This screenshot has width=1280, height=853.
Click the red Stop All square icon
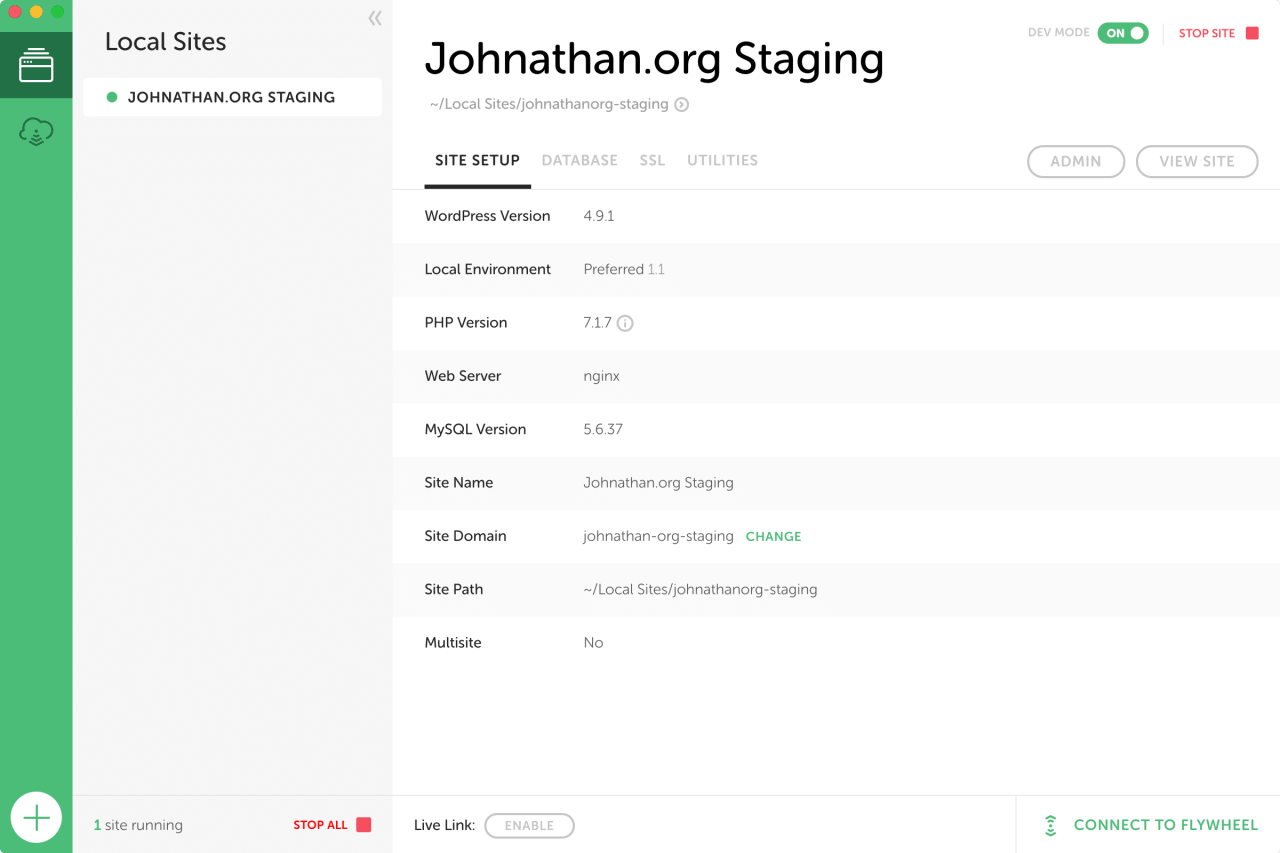tap(364, 825)
